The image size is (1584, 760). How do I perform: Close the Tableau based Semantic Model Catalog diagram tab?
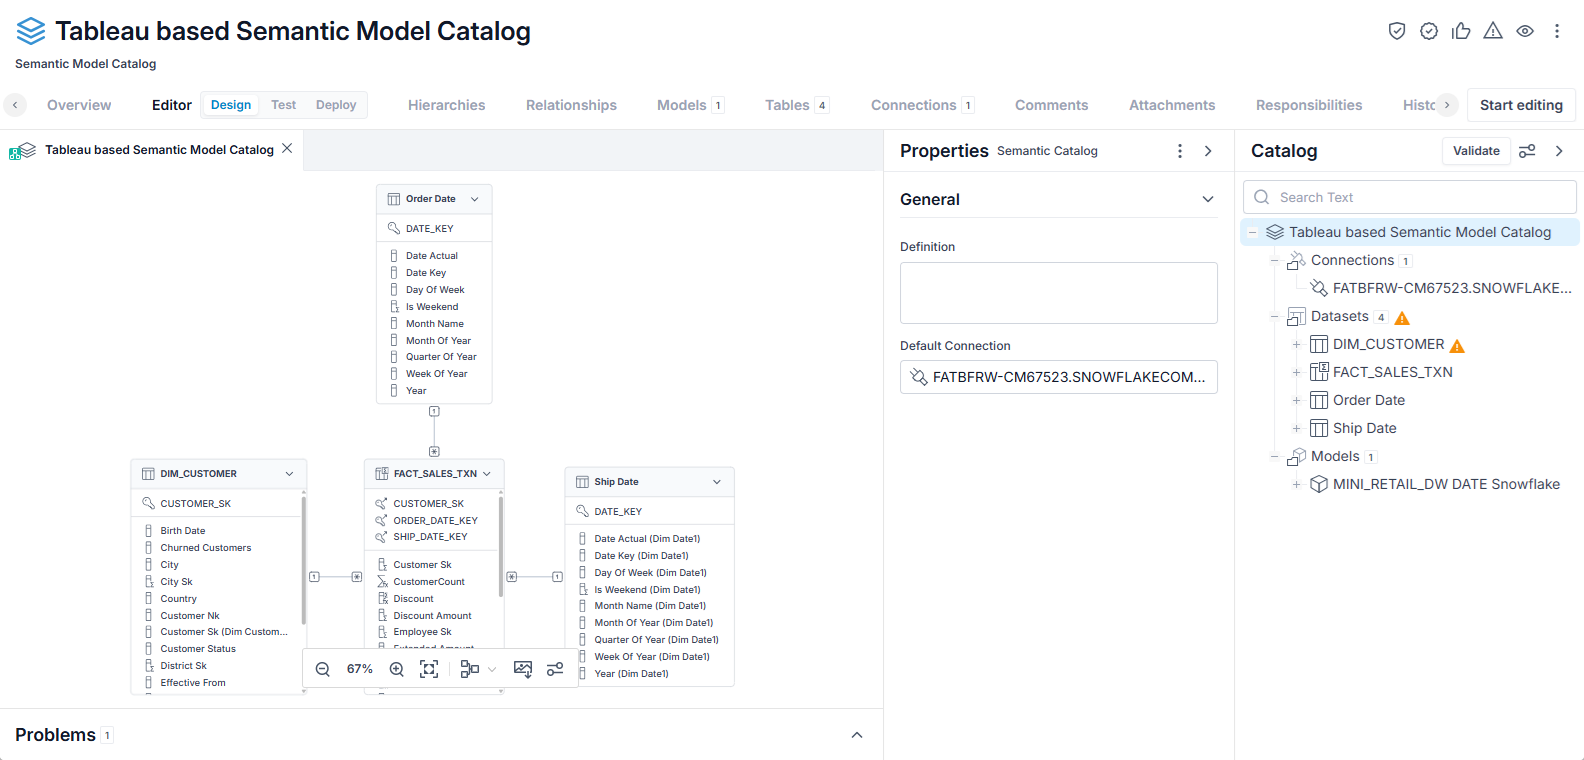click(x=287, y=148)
